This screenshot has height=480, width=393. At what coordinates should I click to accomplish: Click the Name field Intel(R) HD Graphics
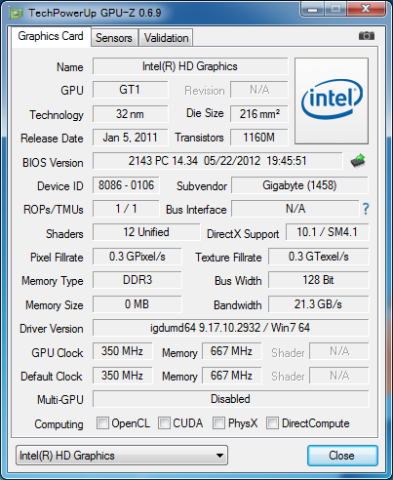[190, 66]
